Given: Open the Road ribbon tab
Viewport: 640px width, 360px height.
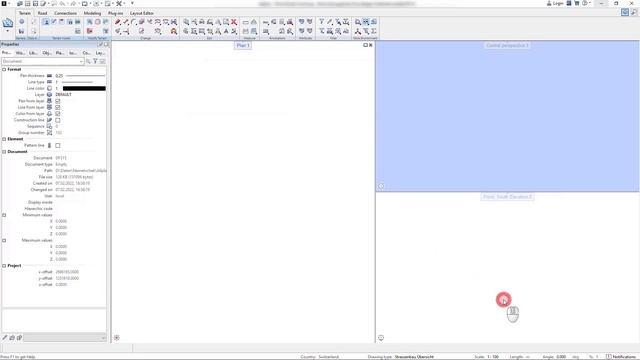Looking at the screenshot, I should pos(42,13).
